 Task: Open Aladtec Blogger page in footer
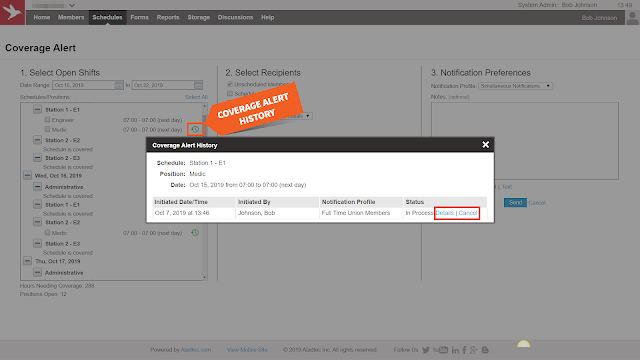coord(485,350)
